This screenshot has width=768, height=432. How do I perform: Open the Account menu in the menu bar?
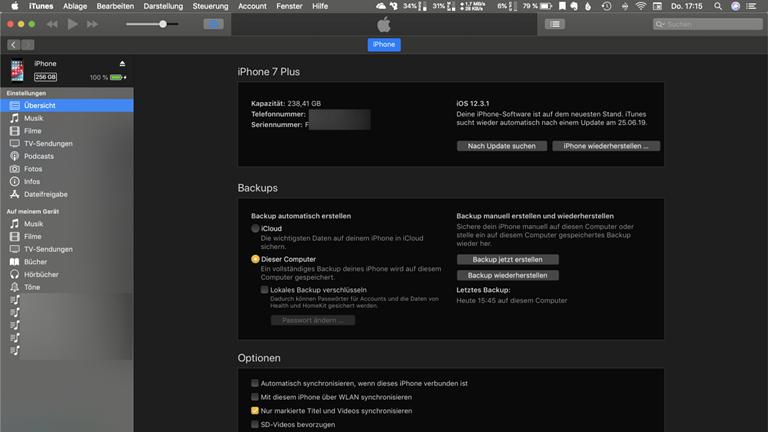(x=252, y=6)
